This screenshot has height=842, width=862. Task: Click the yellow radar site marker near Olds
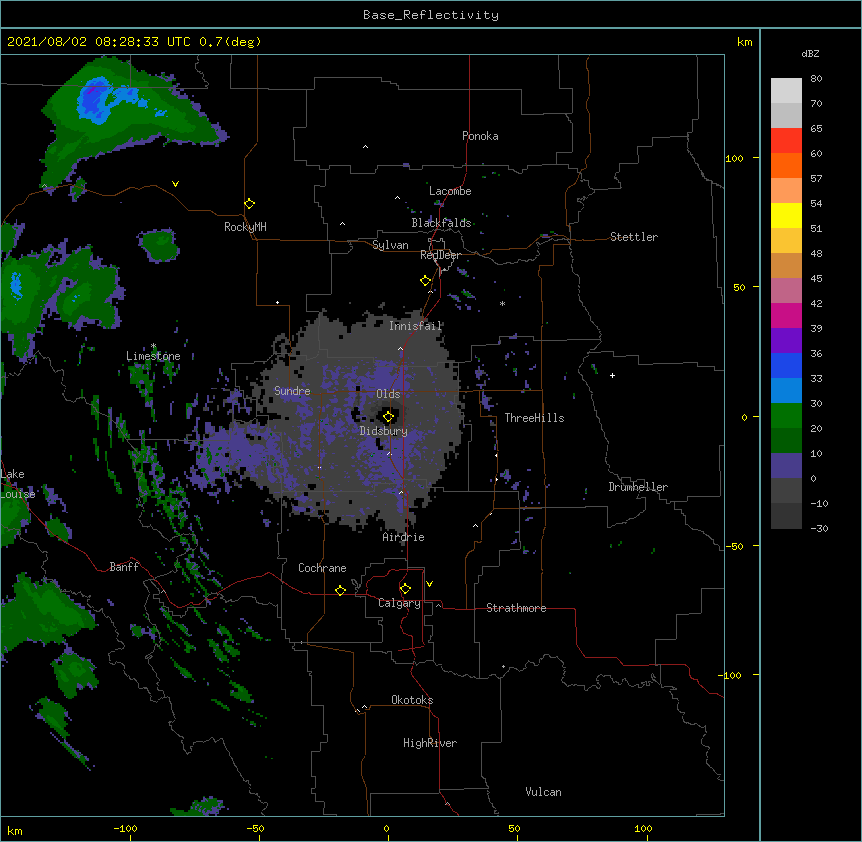[x=388, y=417]
